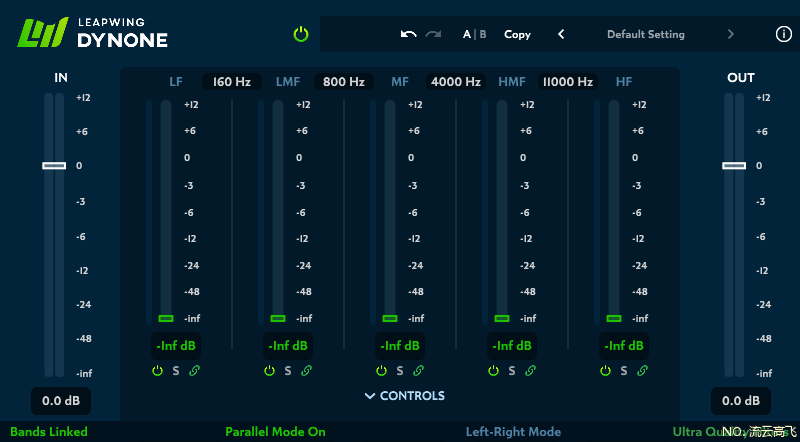Solo the HMF band
Screen dimensions: 800x442
pos(512,371)
